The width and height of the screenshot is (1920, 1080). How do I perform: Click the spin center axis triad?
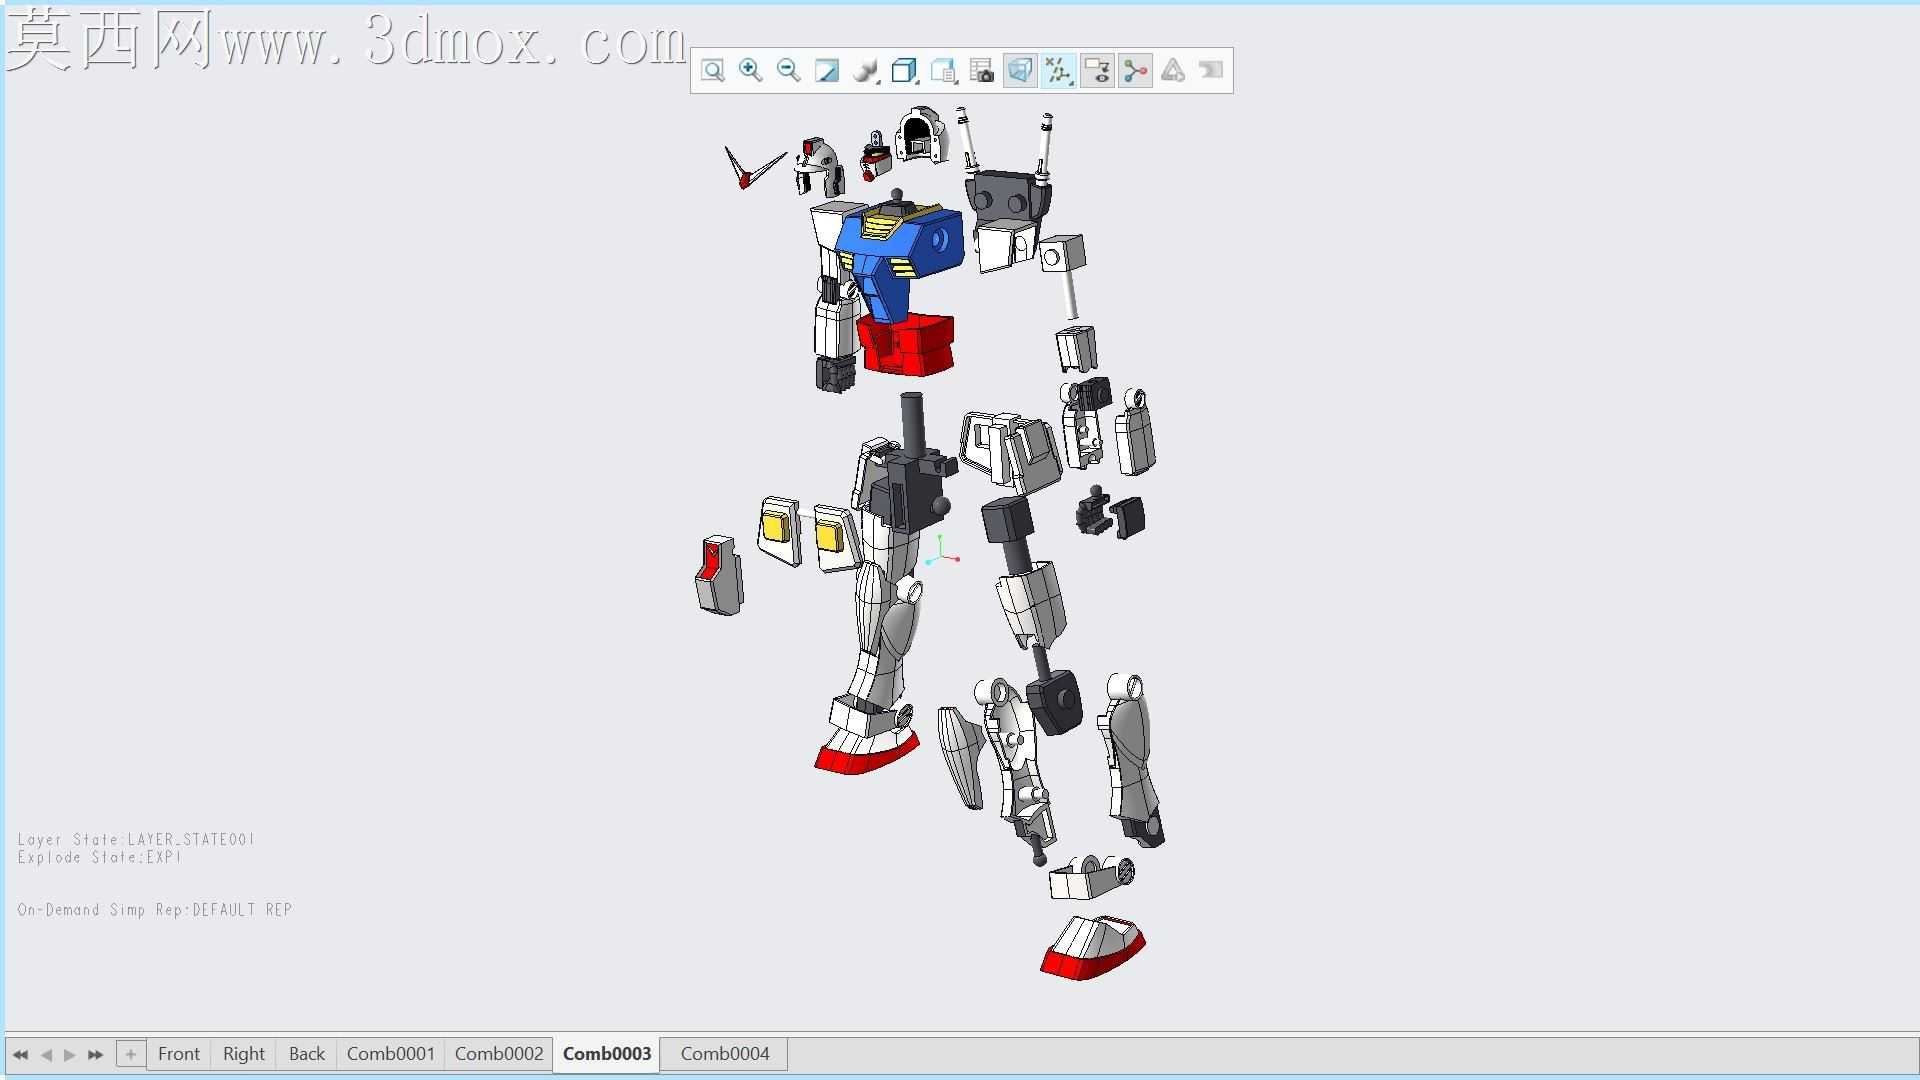click(941, 552)
